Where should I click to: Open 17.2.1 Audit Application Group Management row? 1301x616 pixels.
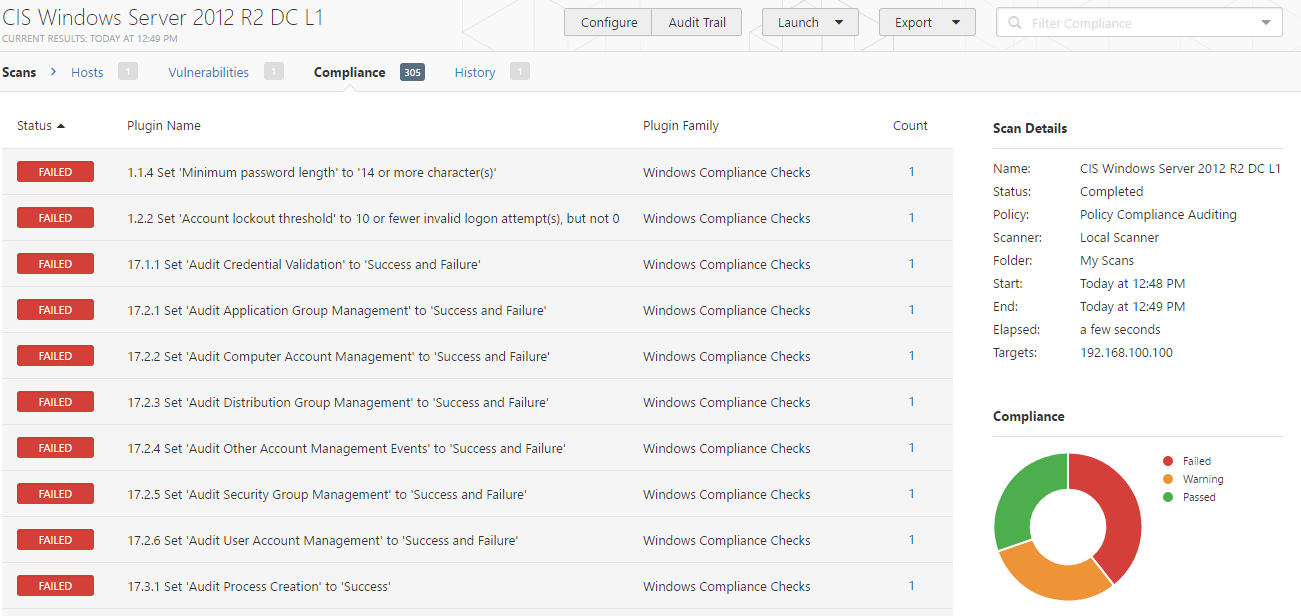pyautogui.click(x=477, y=310)
